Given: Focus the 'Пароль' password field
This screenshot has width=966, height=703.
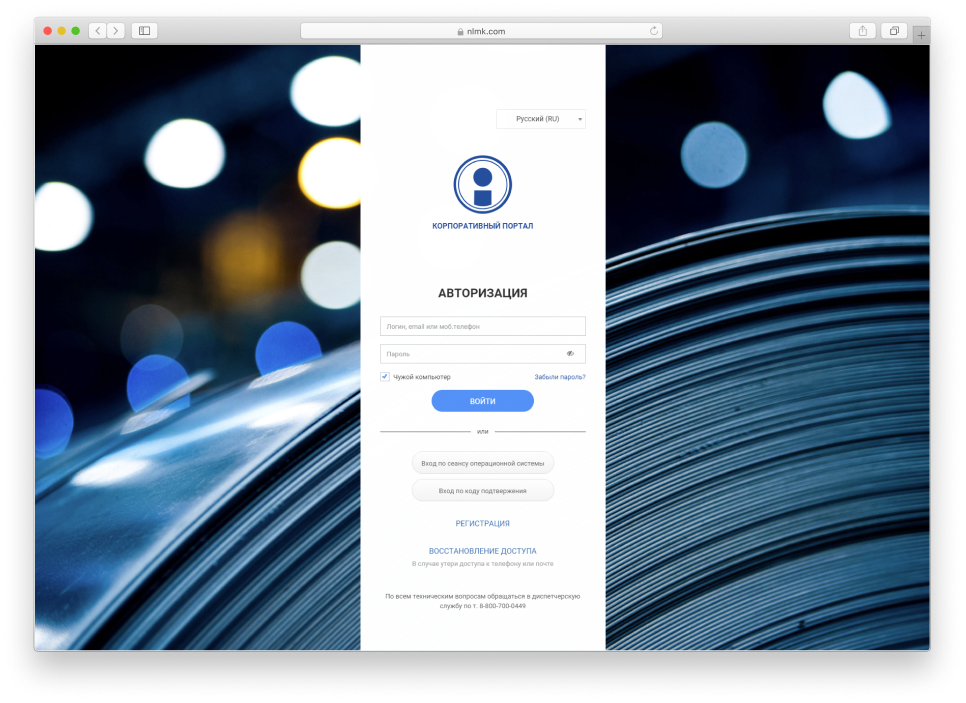Looking at the screenshot, I should click(x=482, y=354).
